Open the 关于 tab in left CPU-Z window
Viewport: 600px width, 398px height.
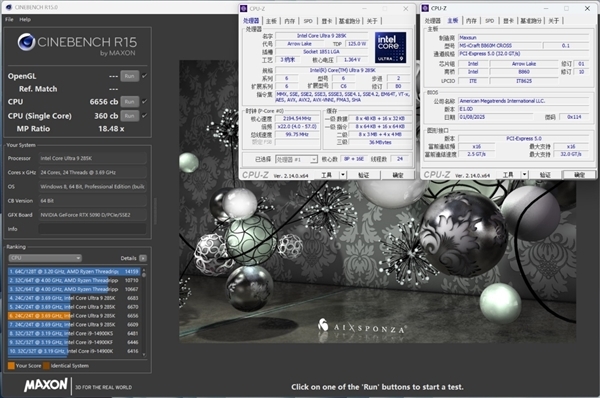(x=372, y=21)
